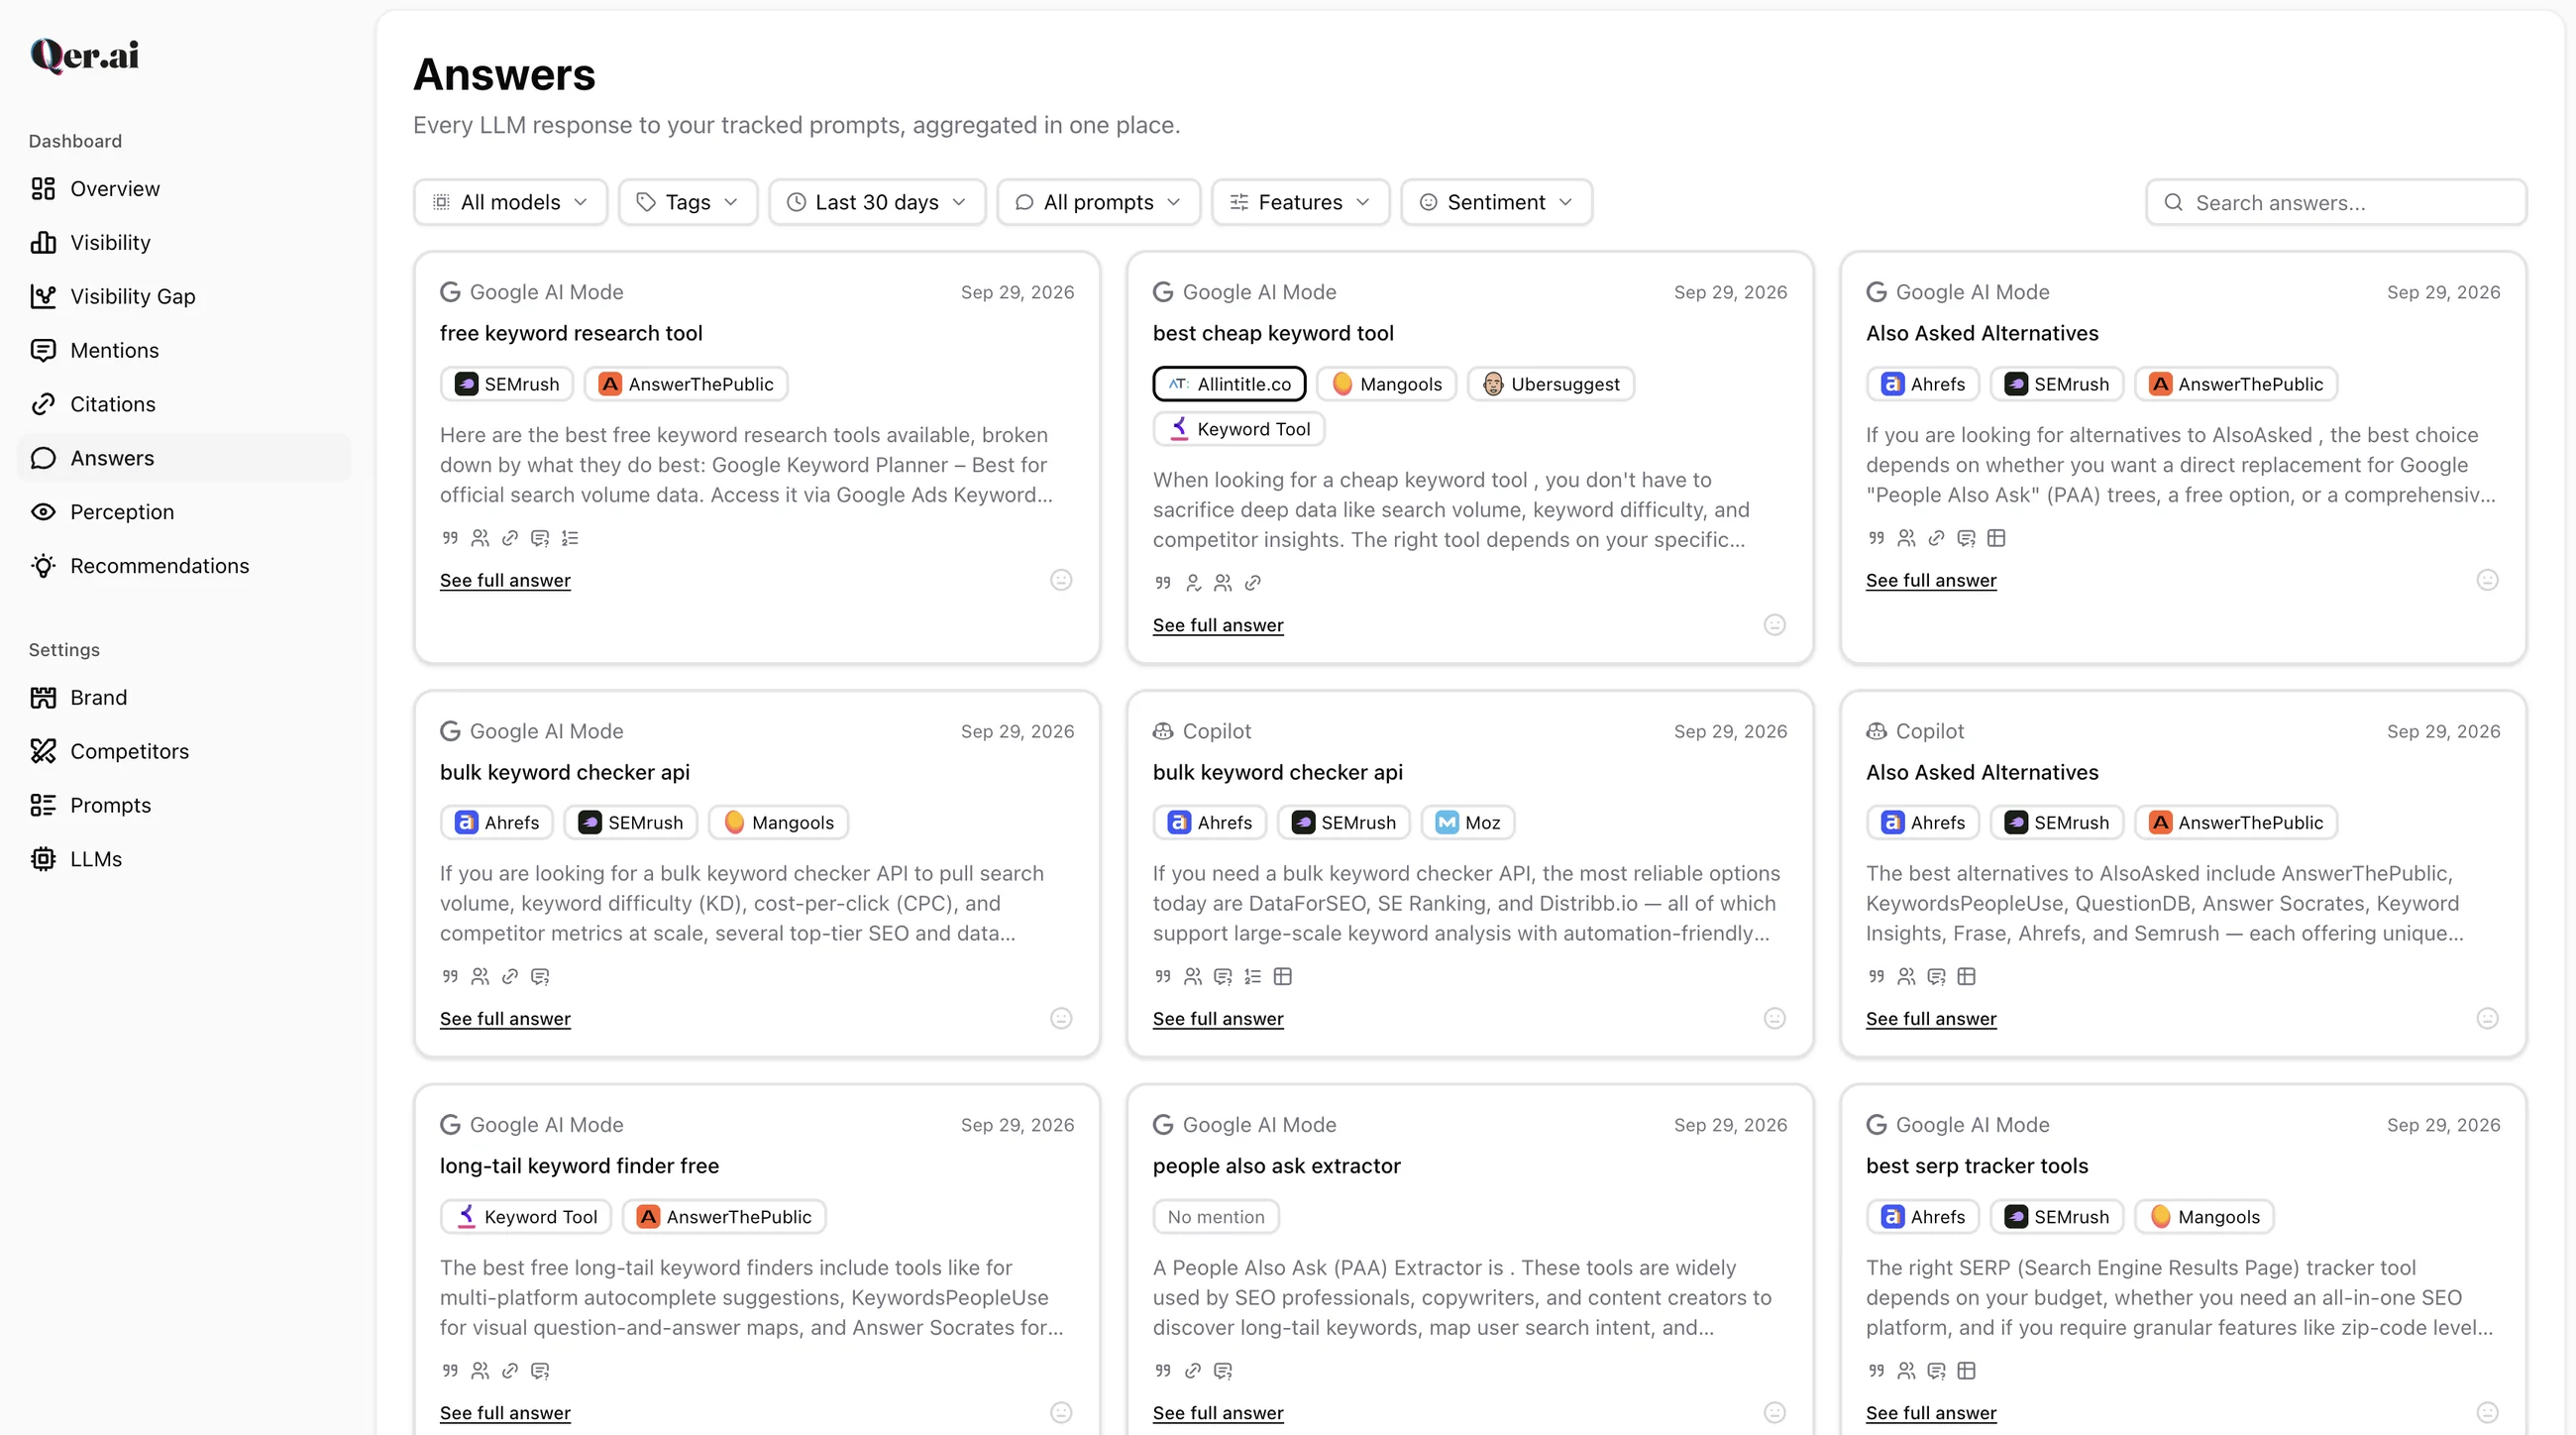
Task: Click the Qer.ai logo
Action: (x=85, y=55)
